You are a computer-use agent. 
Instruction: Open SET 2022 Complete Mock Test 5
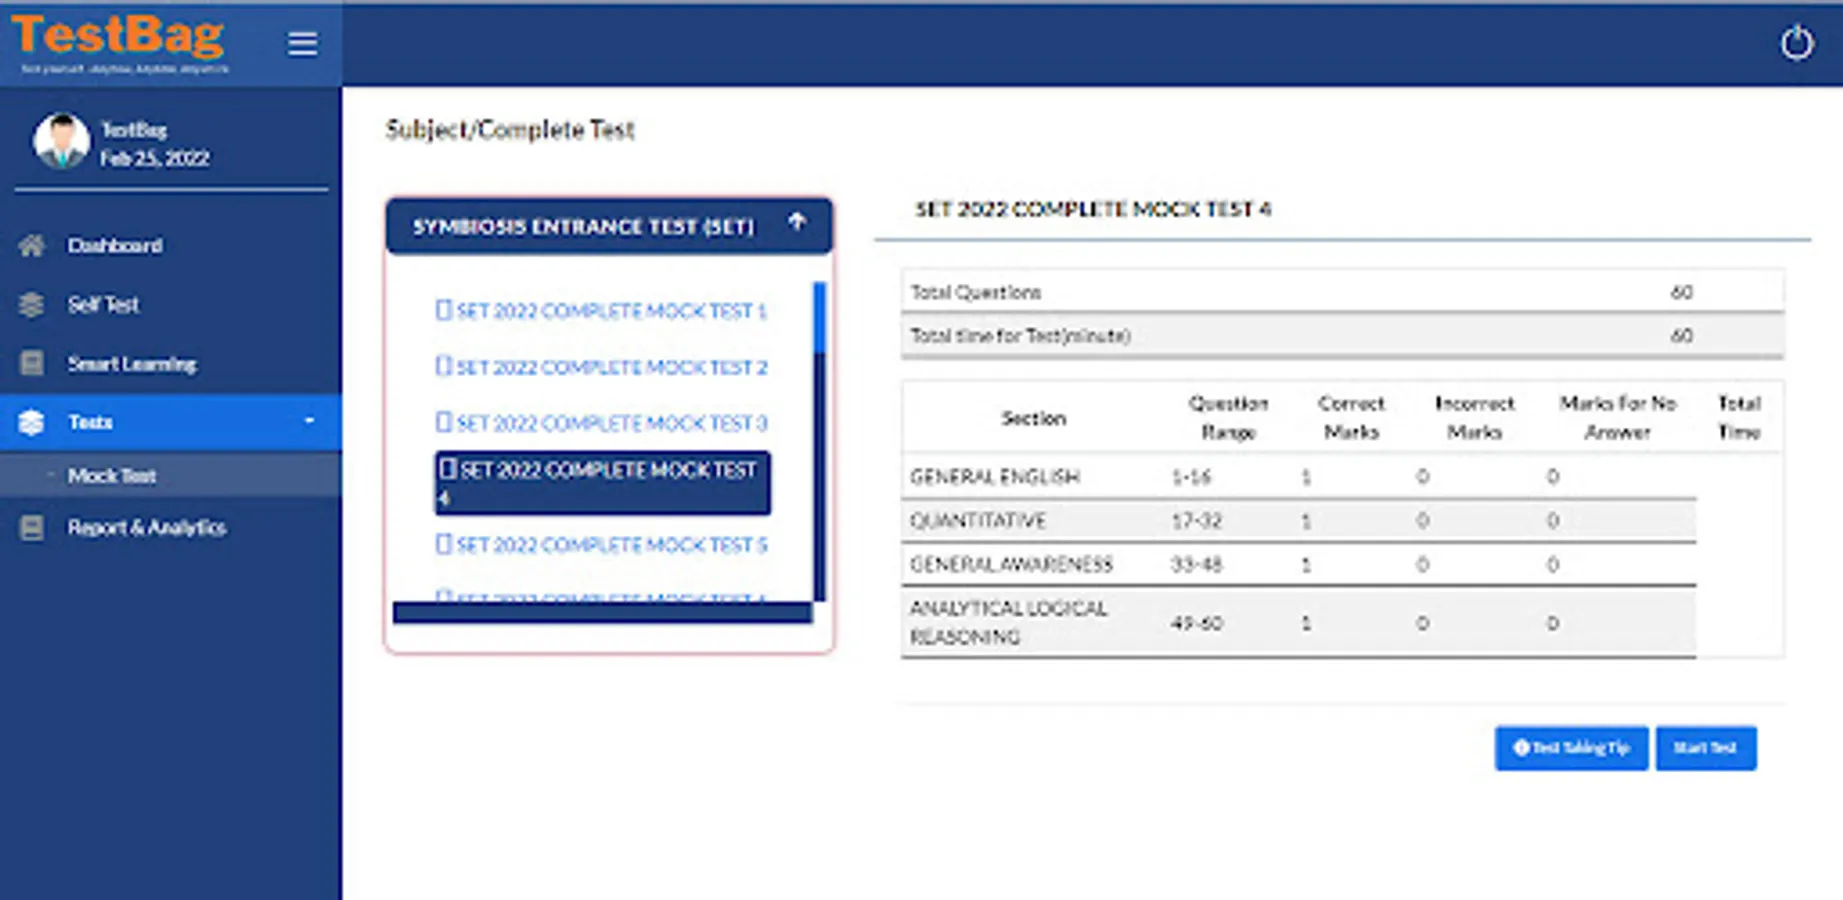point(601,545)
